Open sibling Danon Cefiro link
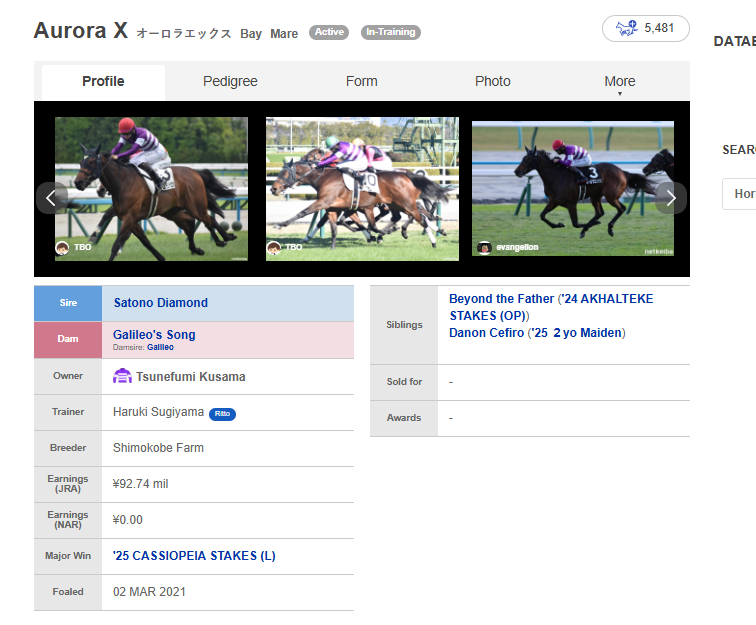The height and width of the screenshot is (625, 756). pyautogui.click(x=486, y=333)
